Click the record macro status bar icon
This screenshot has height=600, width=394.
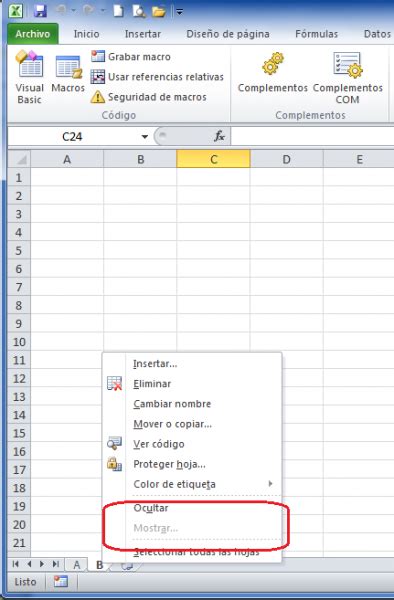pos(60,582)
